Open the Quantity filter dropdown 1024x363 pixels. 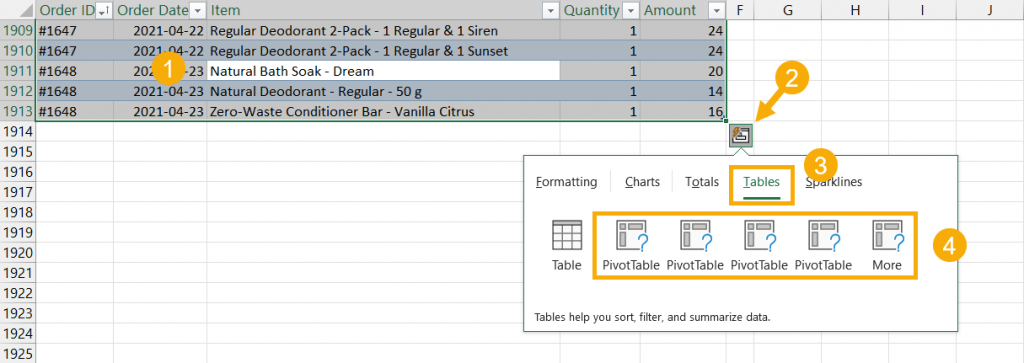tap(631, 10)
